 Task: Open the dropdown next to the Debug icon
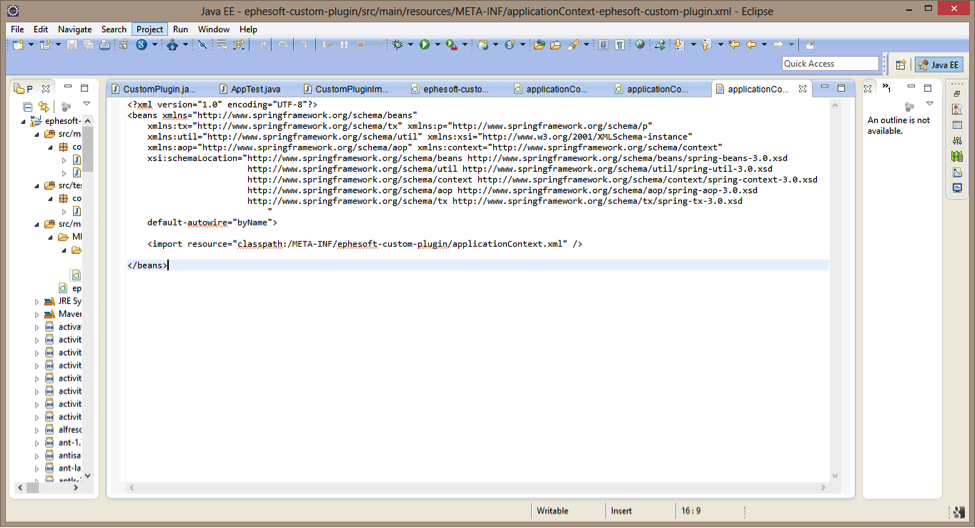(410, 45)
